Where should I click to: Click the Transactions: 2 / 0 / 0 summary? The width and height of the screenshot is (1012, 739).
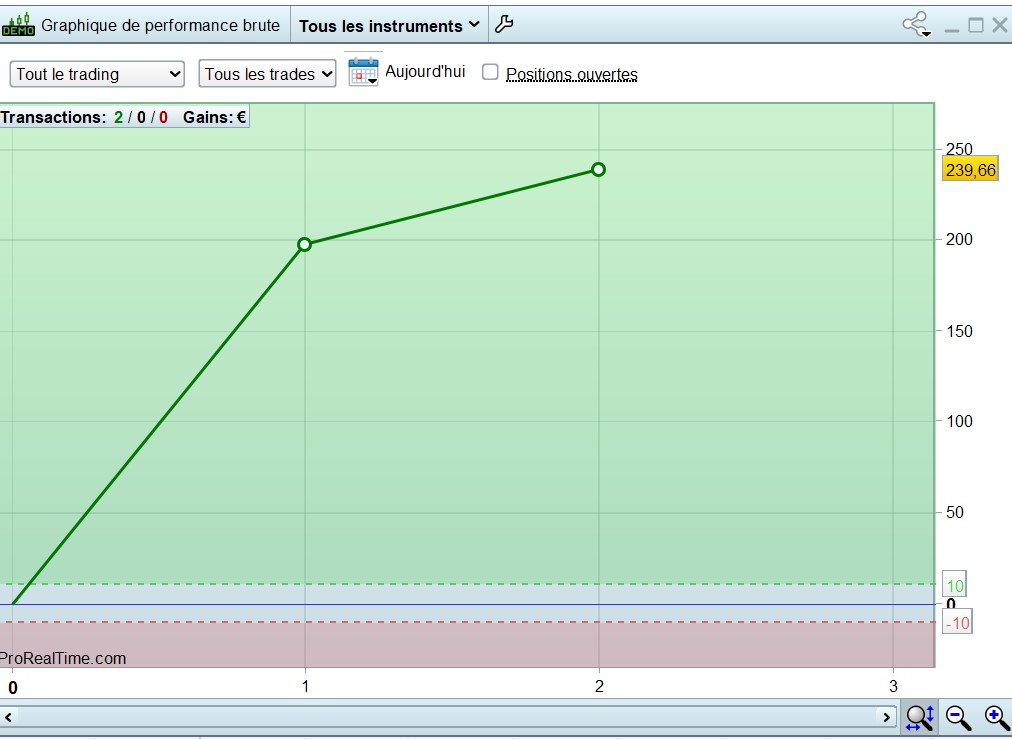point(84,117)
